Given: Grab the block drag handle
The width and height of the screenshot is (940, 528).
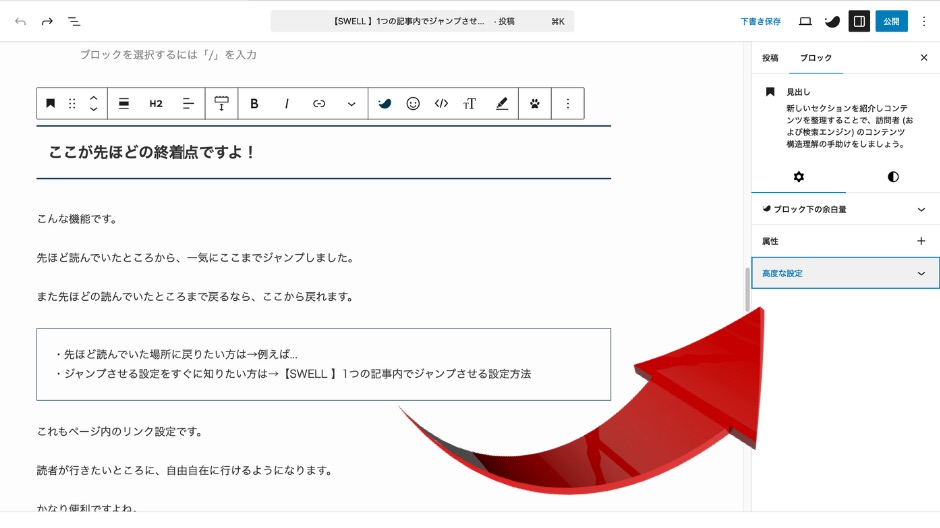Looking at the screenshot, I should point(72,104).
